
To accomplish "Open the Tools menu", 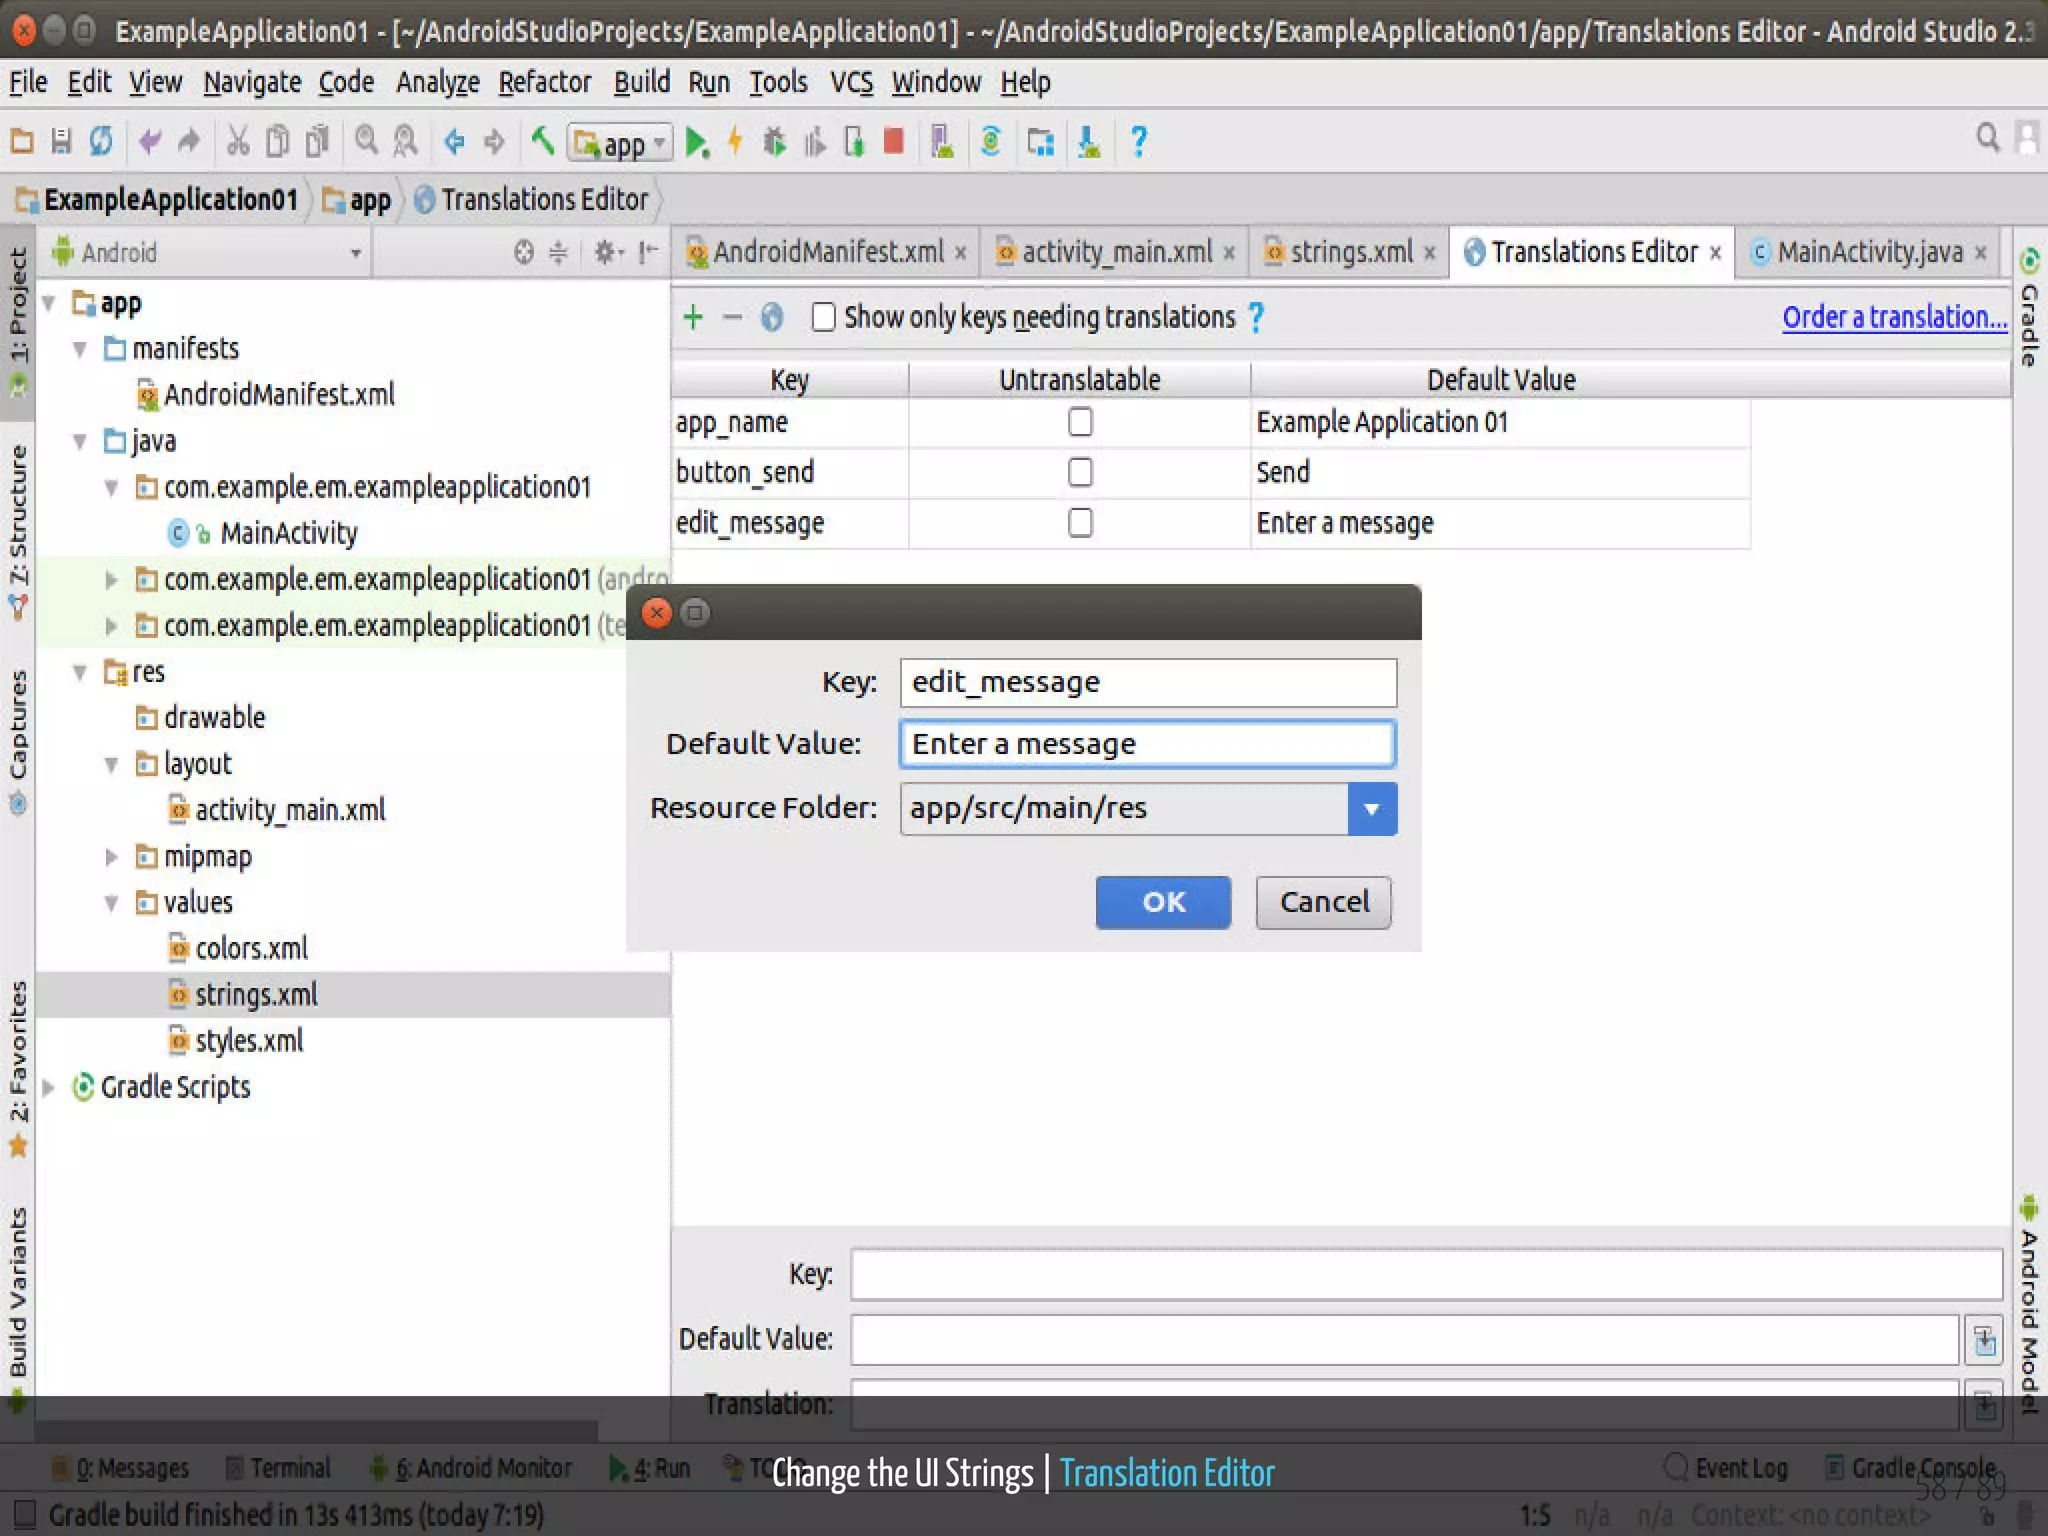I will pos(778,82).
